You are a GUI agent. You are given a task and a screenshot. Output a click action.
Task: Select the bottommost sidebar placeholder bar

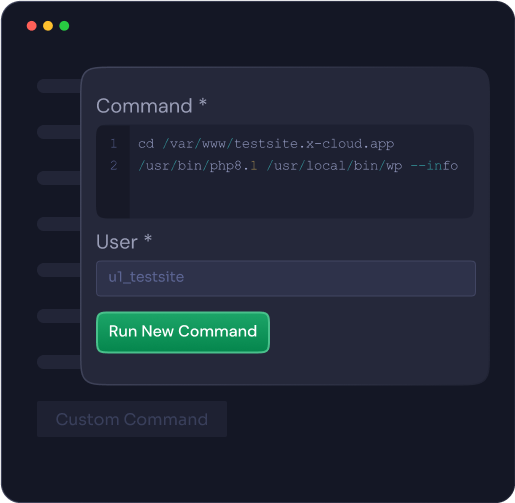pyautogui.click(x=59, y=362)
